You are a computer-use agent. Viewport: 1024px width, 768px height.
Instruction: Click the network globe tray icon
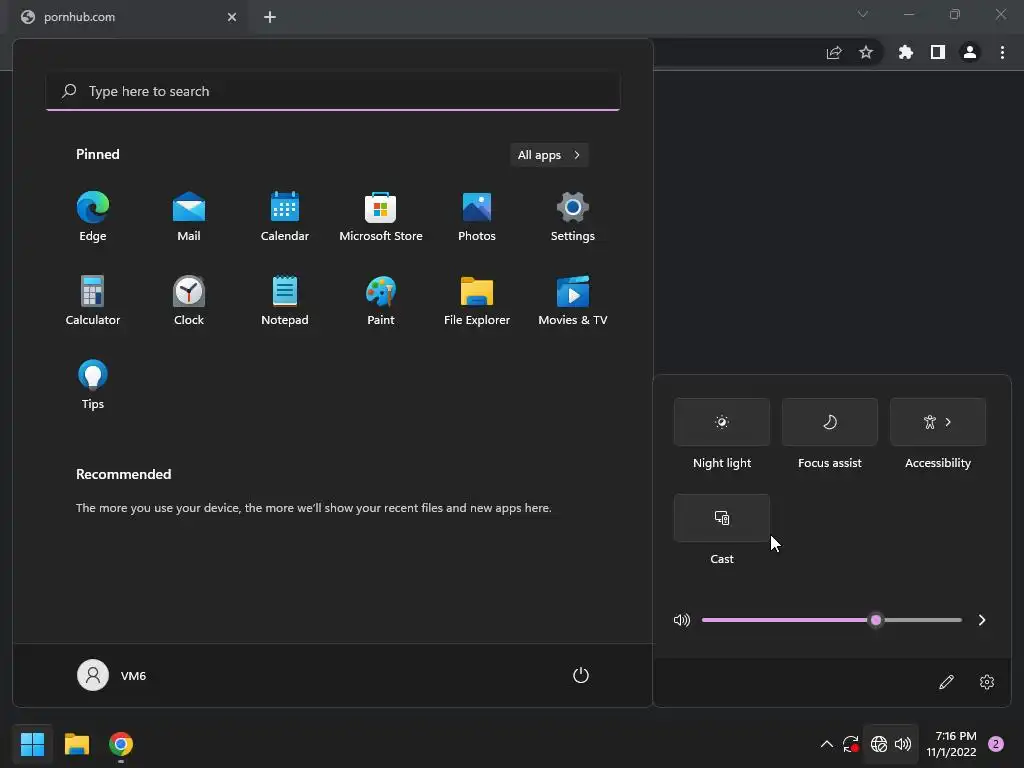point(878,744)
